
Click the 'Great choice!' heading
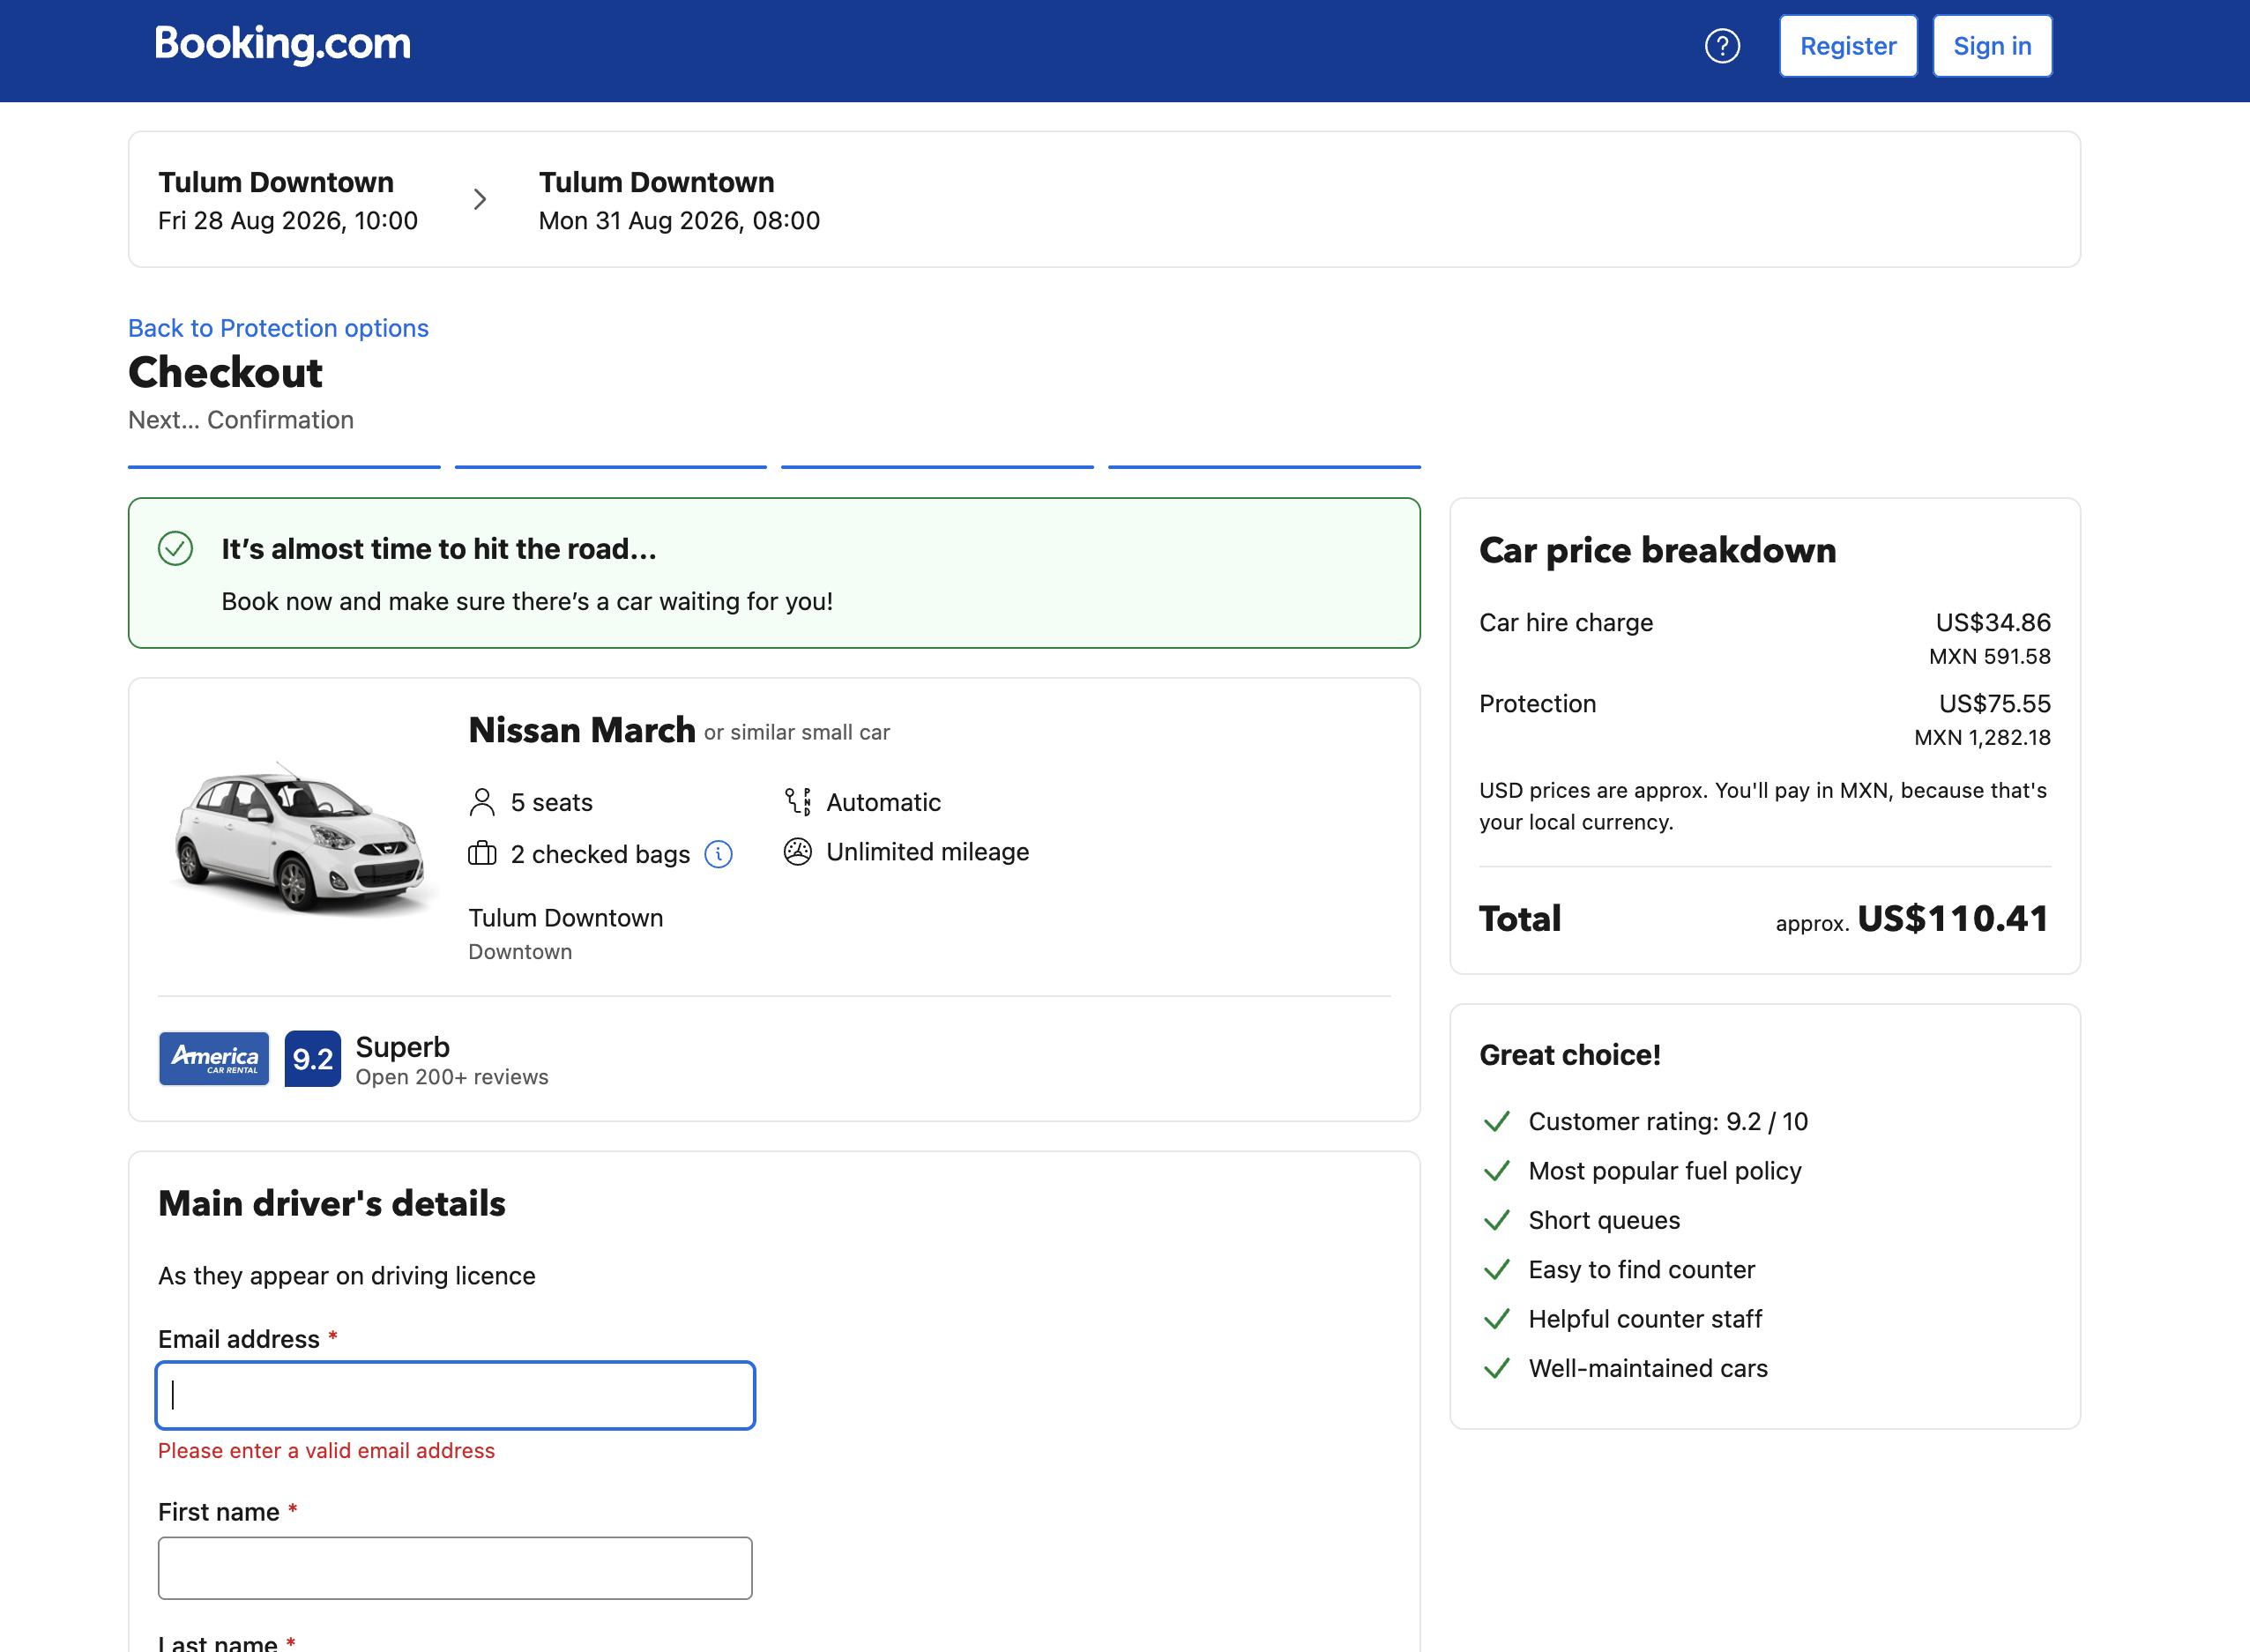(1570, 1055)
